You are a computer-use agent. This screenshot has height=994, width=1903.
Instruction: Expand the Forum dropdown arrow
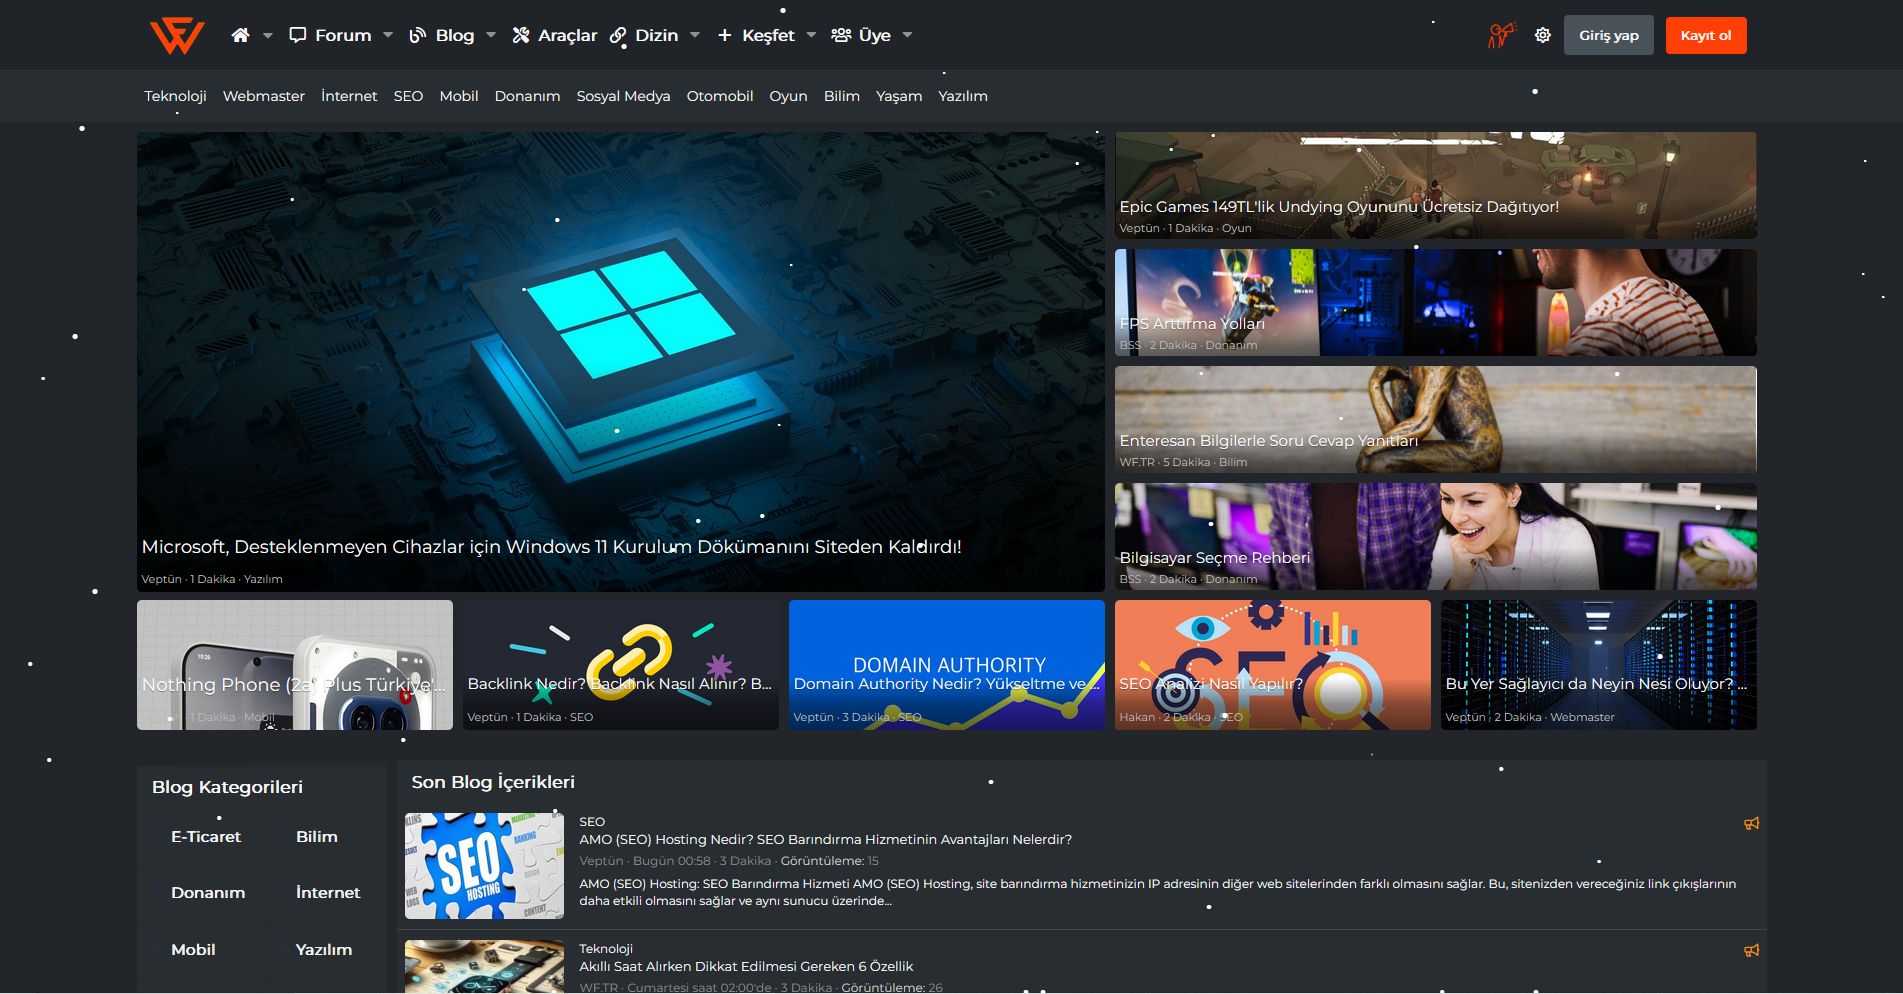point(388,35)
